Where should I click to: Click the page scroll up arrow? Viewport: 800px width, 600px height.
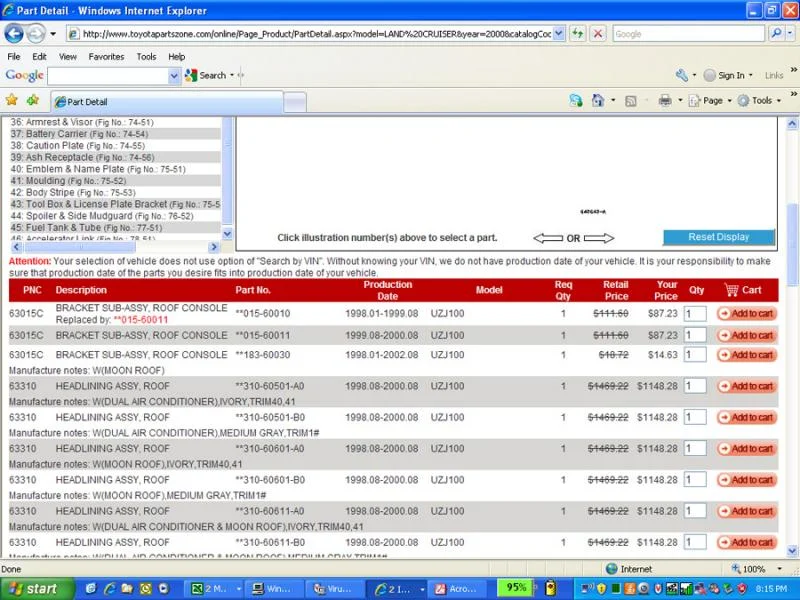point(792,123)
